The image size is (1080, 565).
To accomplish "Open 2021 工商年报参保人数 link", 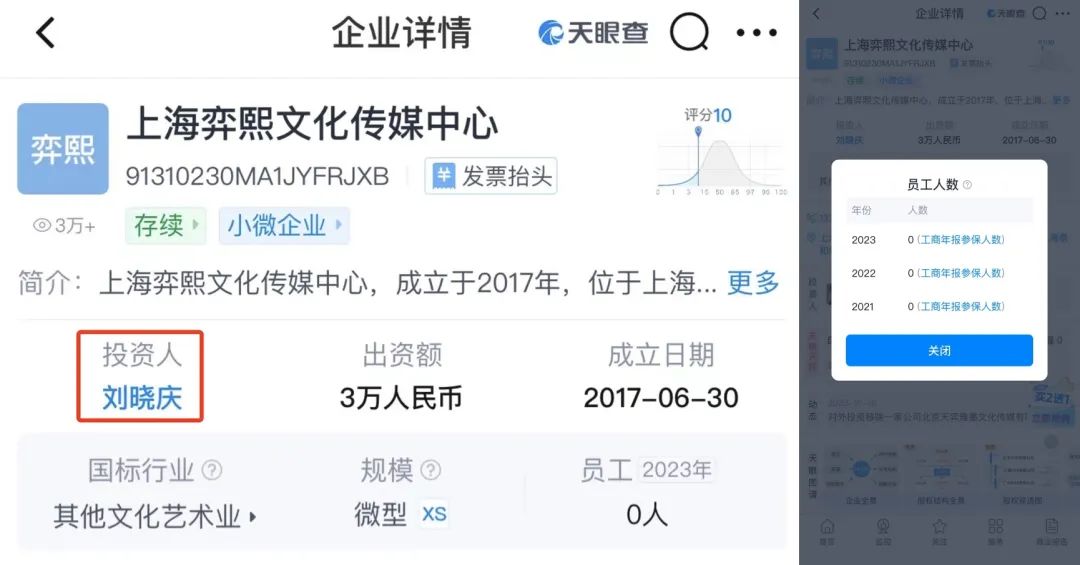I will [x=960, y=307].
